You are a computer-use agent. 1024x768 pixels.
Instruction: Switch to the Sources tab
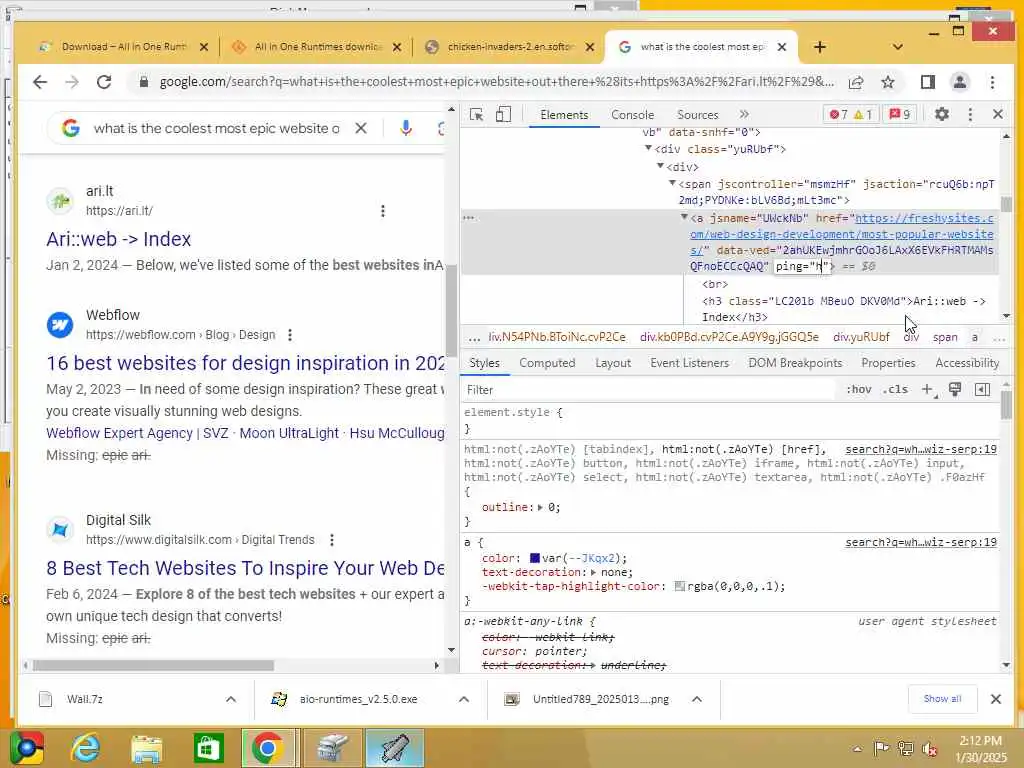tap(697, 115)
